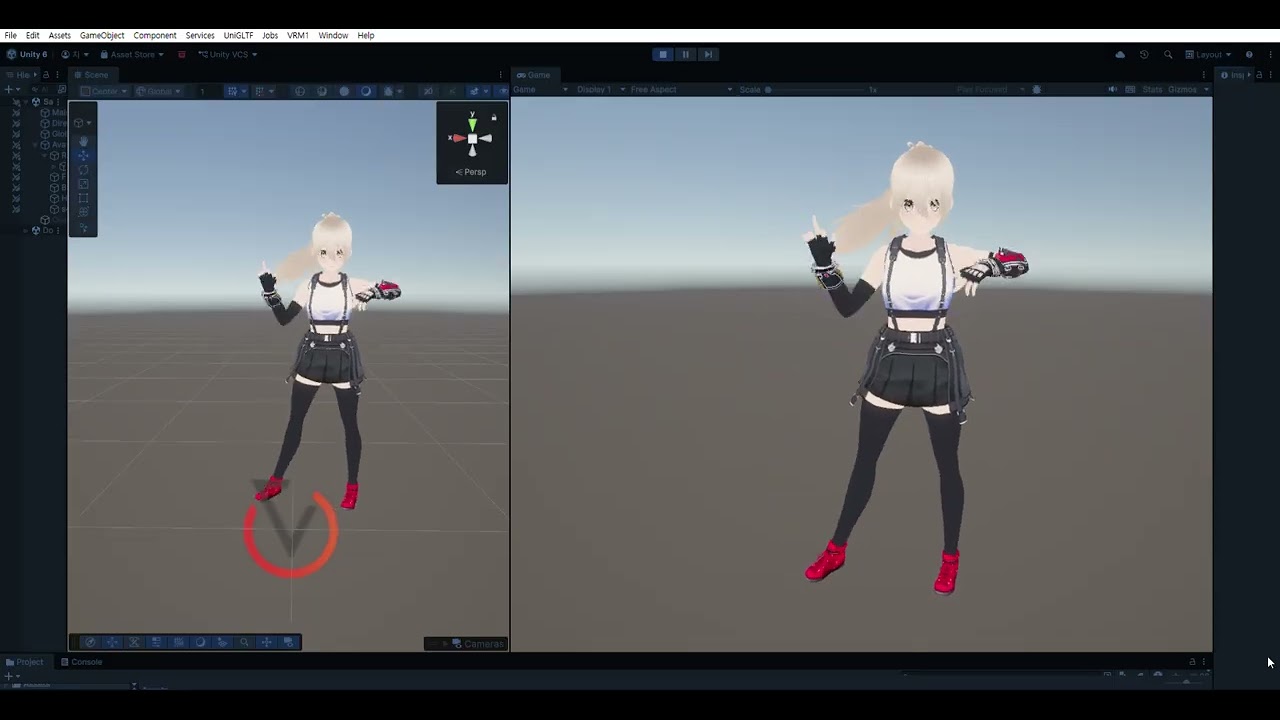Click the red X axis gizmo cone
This screenshot has height=720, width=1280.
point(459,138)
